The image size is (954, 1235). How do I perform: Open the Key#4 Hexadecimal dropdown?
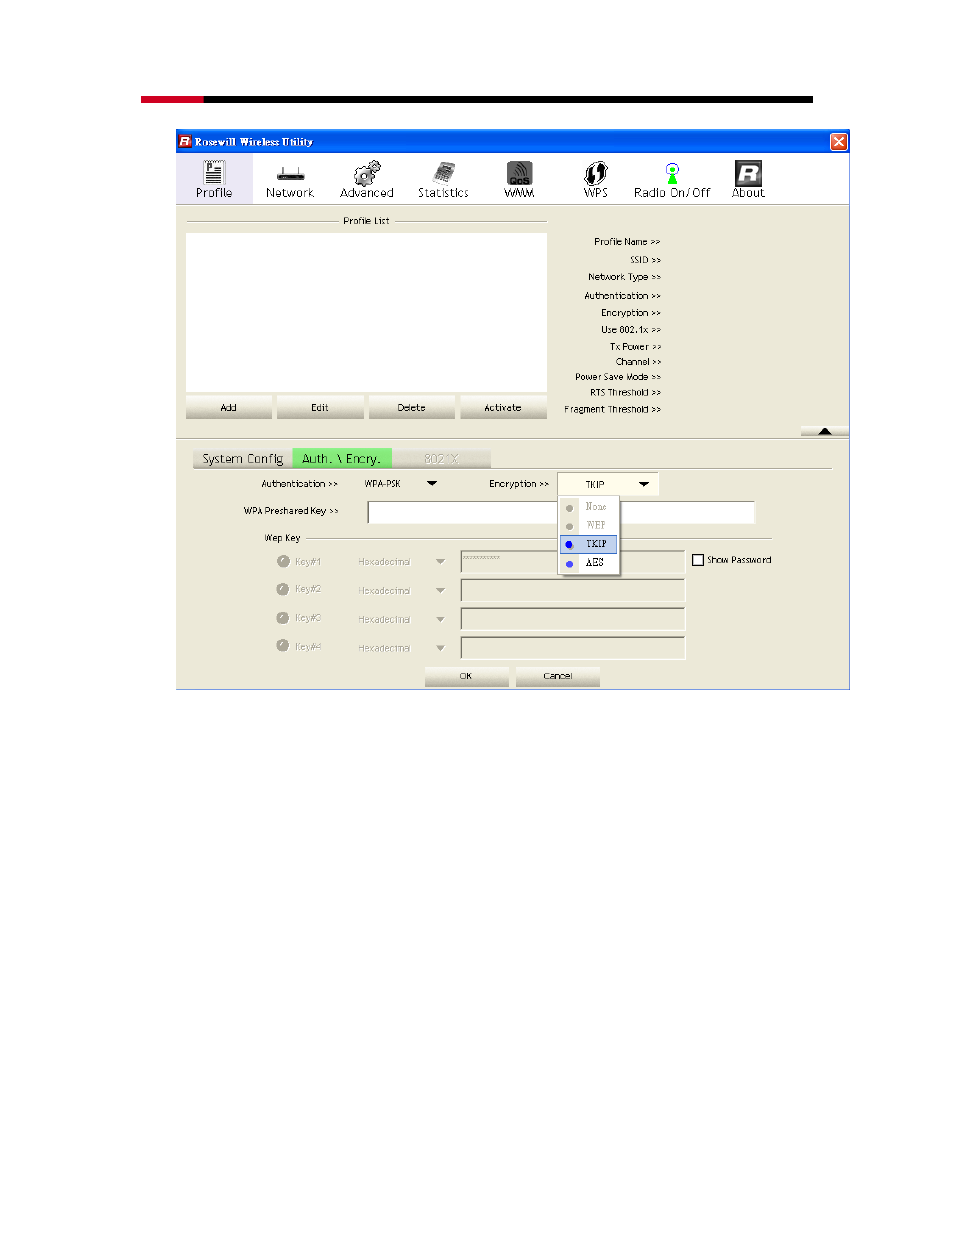(x=440, y=649)
